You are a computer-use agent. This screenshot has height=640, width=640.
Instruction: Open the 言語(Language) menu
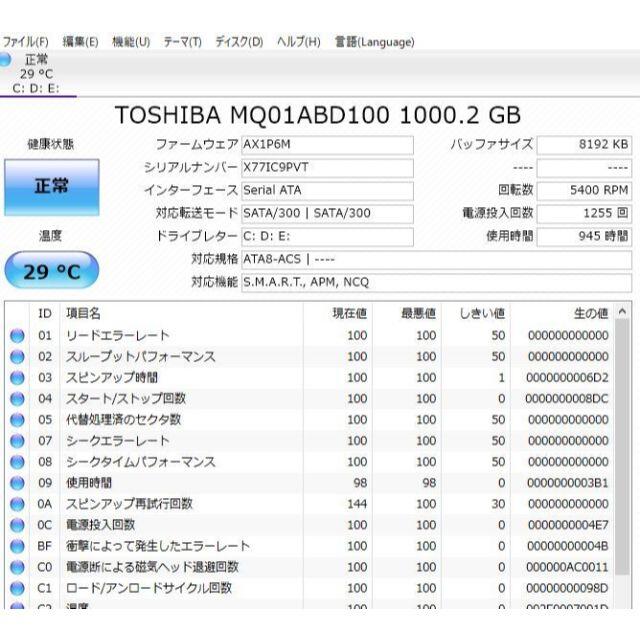pos(374,42)
